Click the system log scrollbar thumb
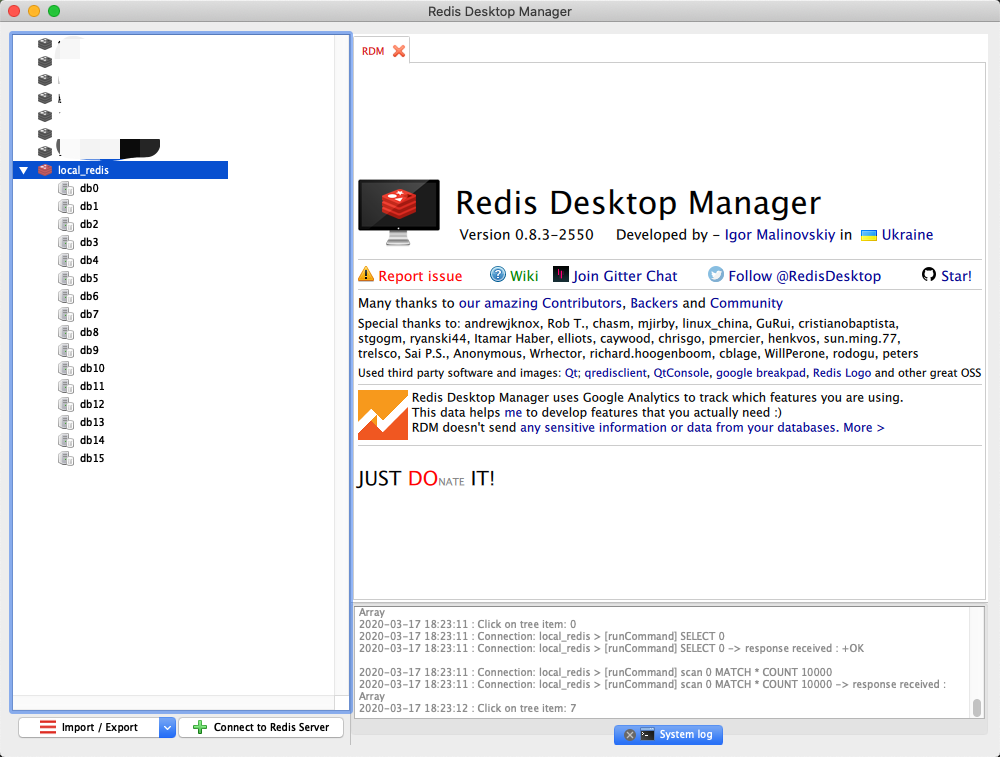Screen dimensions: 1000x757 [x=976, y=708]
